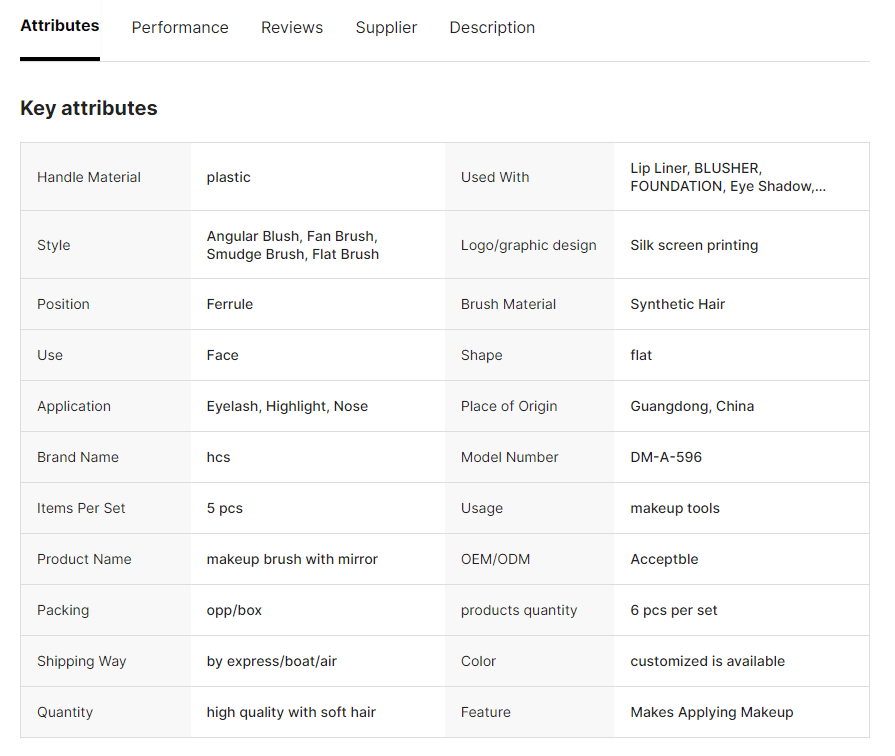Click the shipping way by express/boat/air
The height and width of the screenshot is (756, 895).
click(x=271, y=661)
